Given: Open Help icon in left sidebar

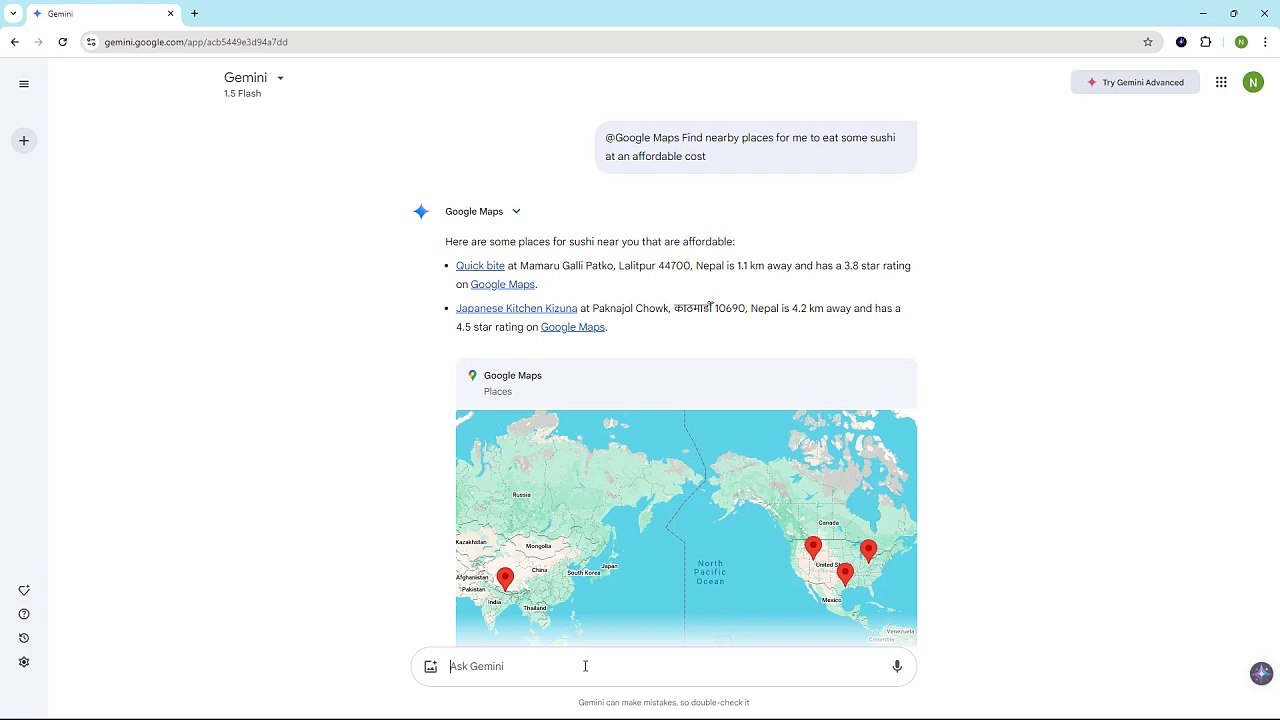Looking at the screenshot, I should tap(24, 615).
